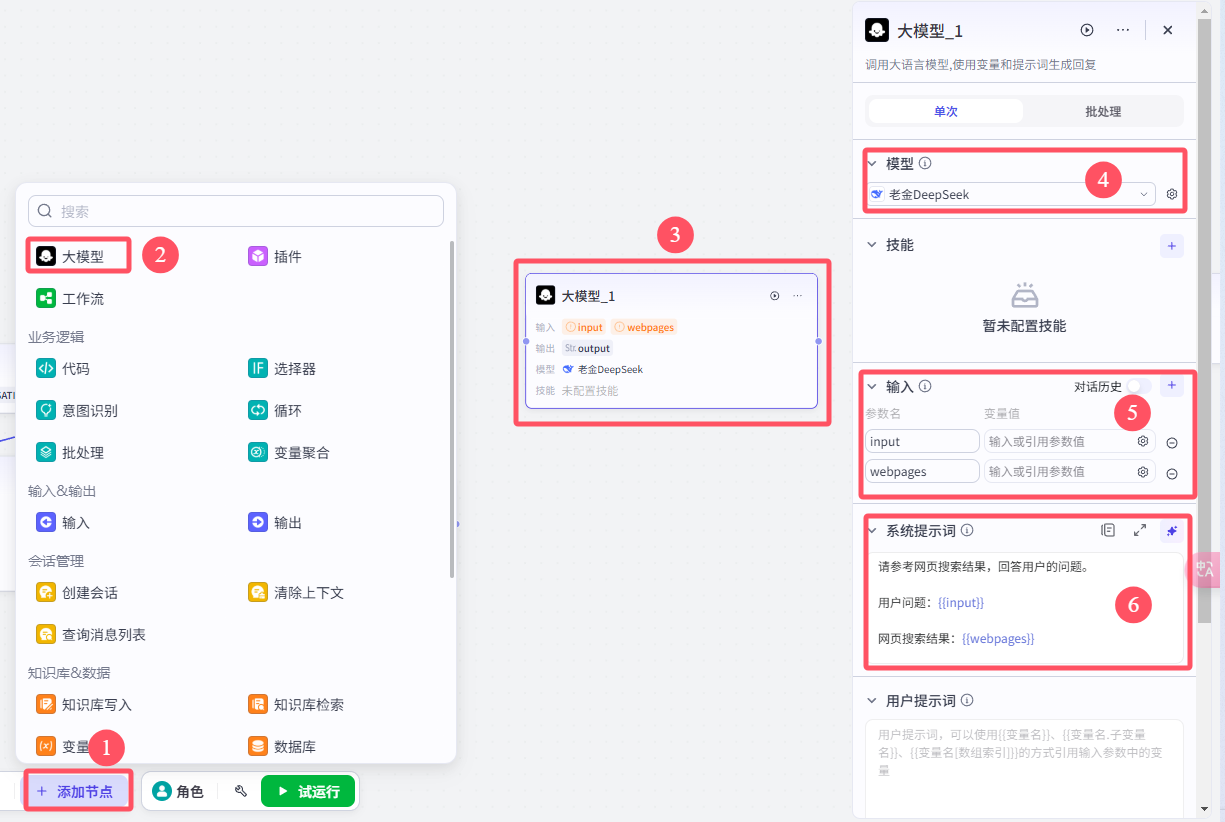Select the 插件 plugin node icon

258,256
